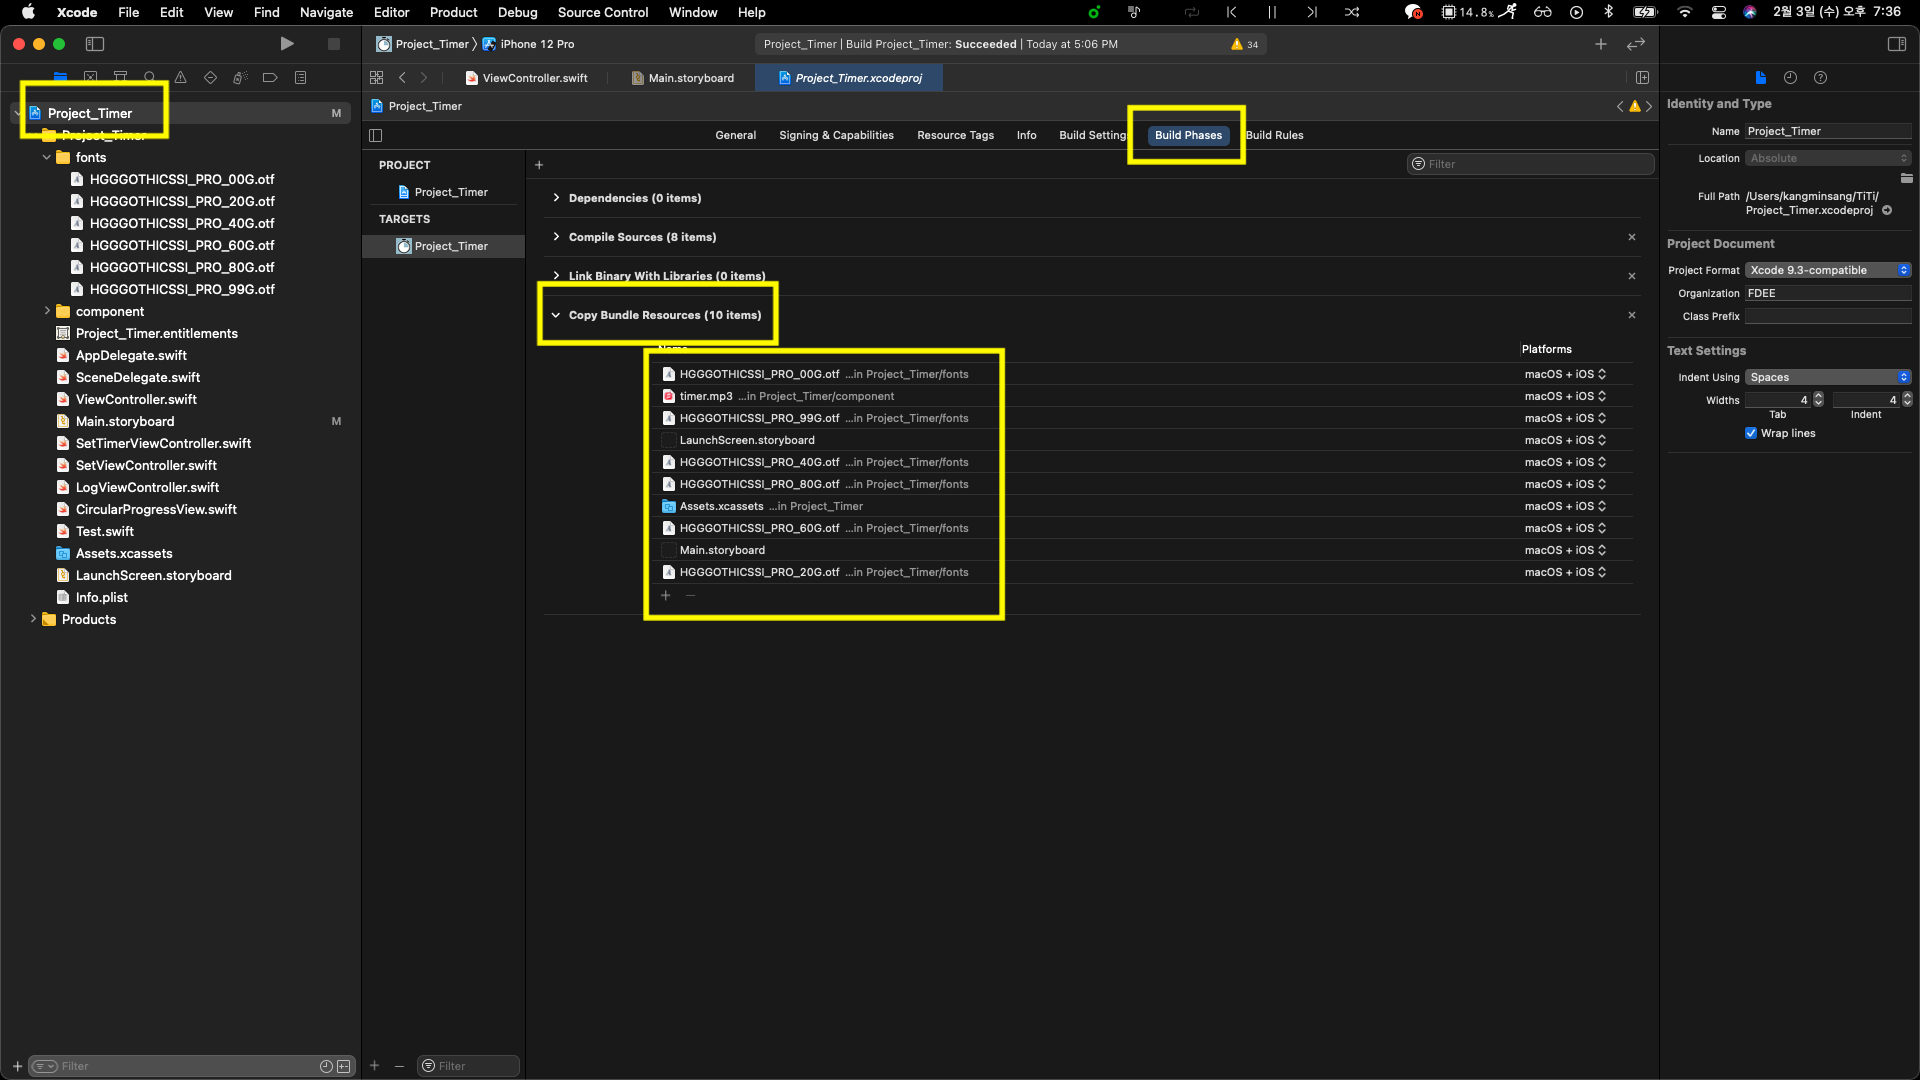Reveal the full path in Finder arrow
The height and width of the screenshot is (1080, 1920).
[x=1887, y=210]
